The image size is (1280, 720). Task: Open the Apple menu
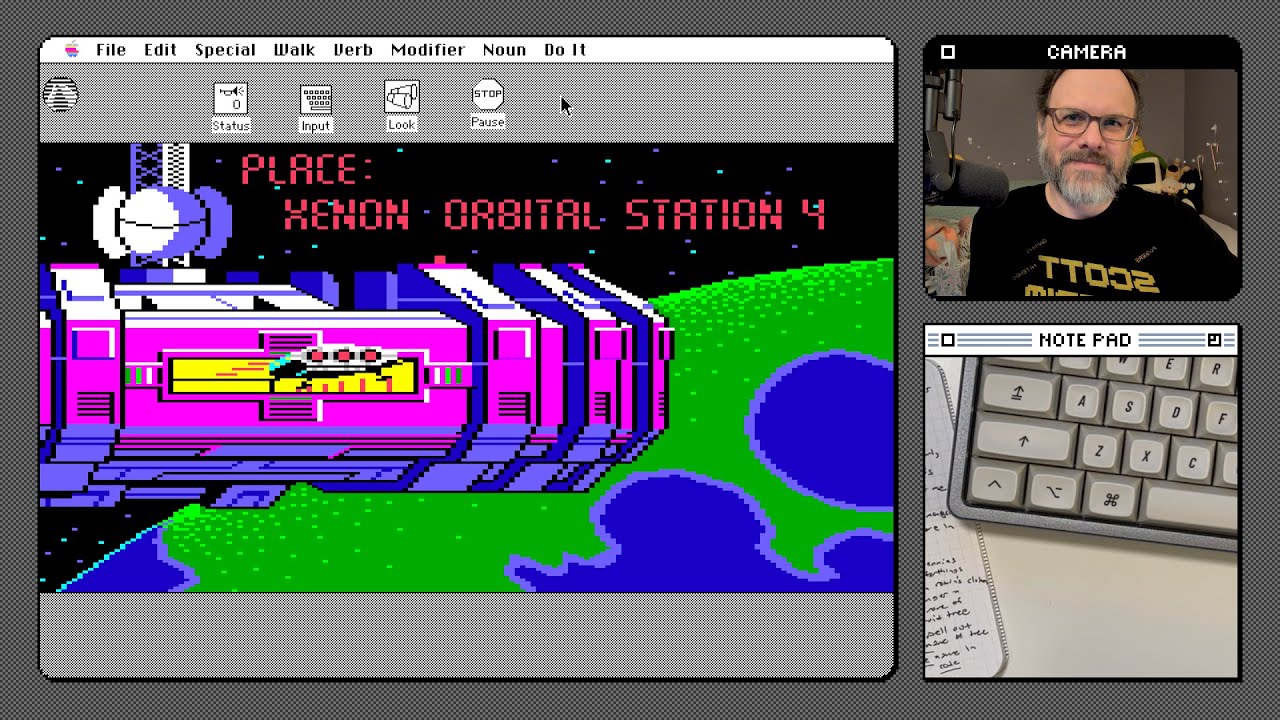(x=72, y=50)
